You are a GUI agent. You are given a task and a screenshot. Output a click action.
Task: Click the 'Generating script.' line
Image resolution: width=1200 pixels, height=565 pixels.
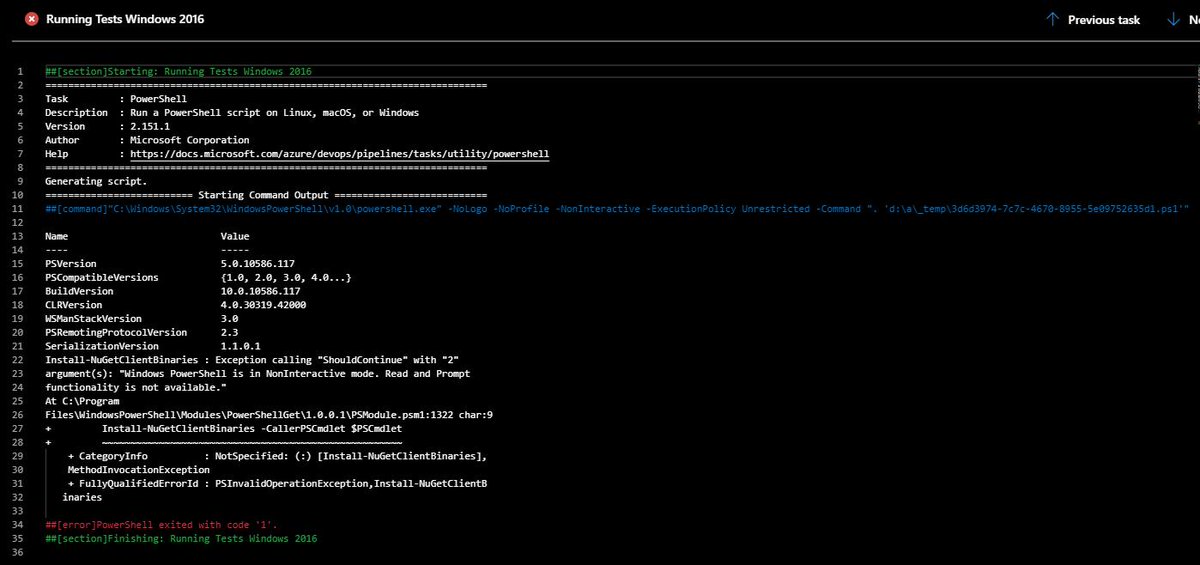[x=96, y=181]
